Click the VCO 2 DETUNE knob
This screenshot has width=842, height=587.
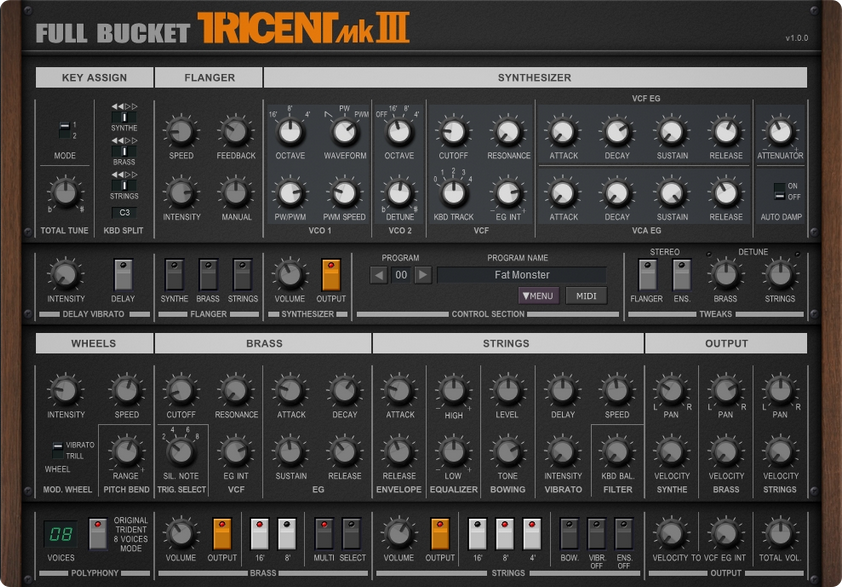(x=400, y=193)
